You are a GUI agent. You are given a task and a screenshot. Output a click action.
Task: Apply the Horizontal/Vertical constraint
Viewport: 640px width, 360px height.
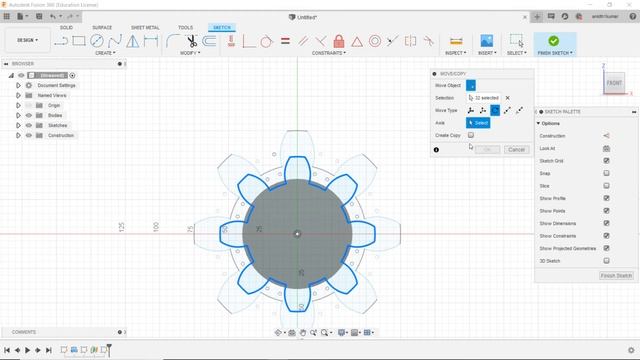231,41
